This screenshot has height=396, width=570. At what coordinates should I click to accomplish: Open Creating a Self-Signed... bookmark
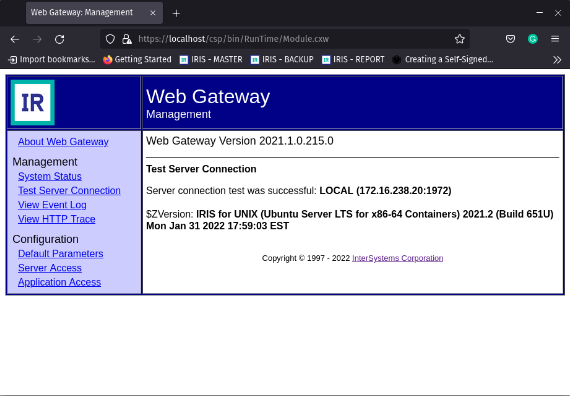tap(443, 59)
